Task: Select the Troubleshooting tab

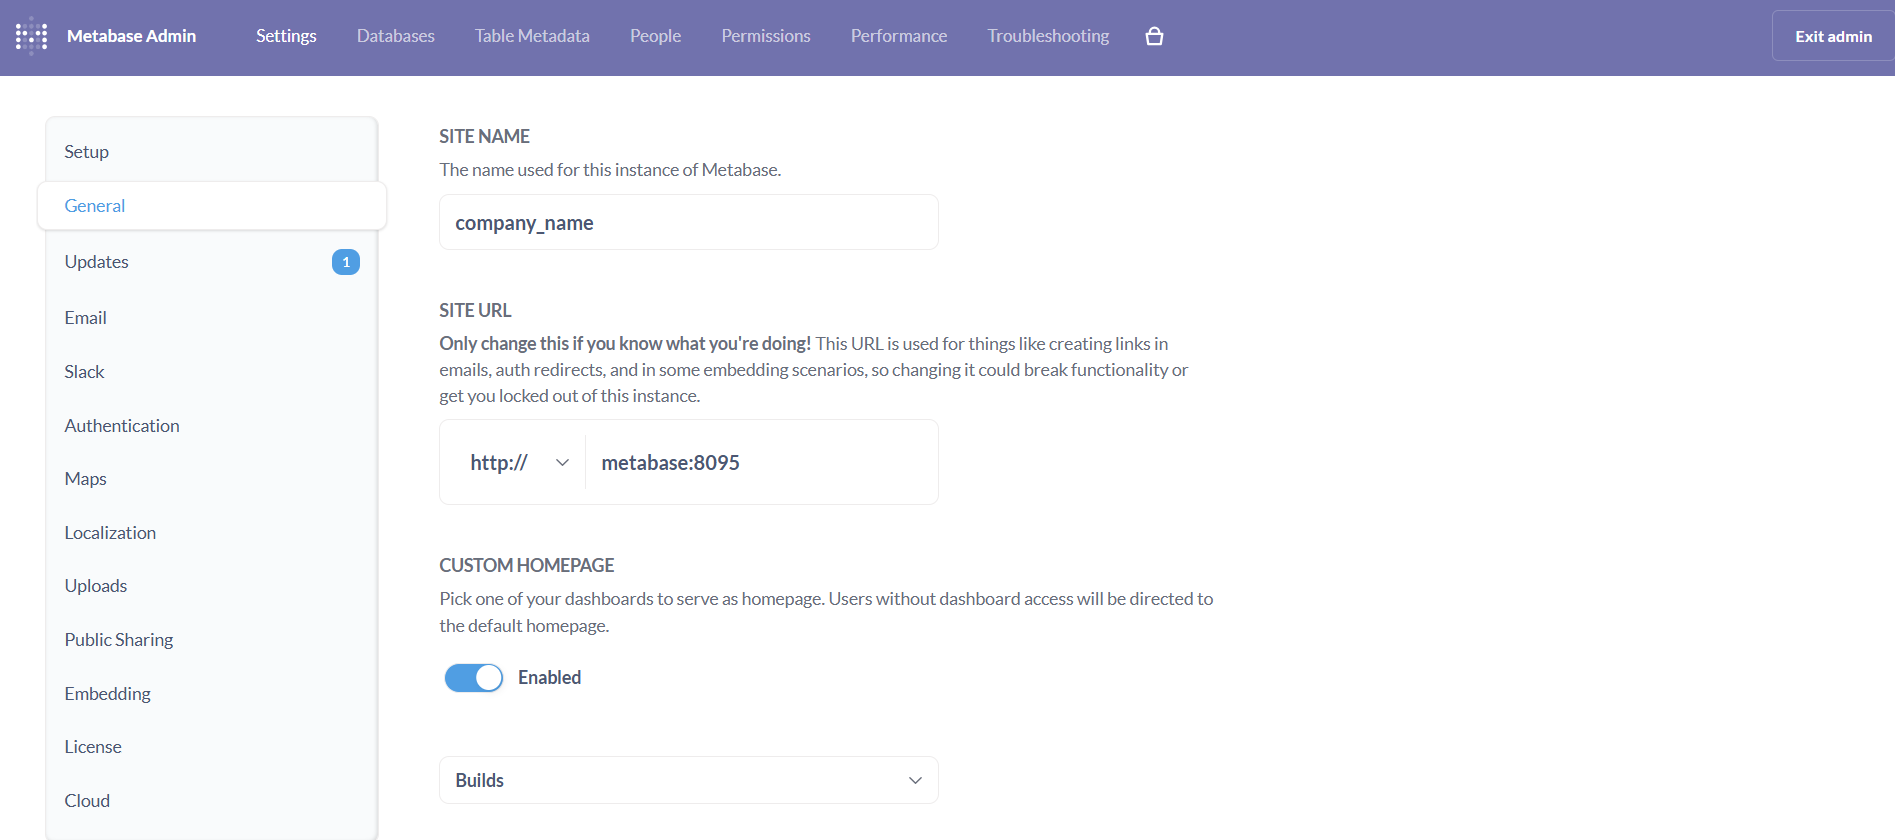Action: 1048,36
